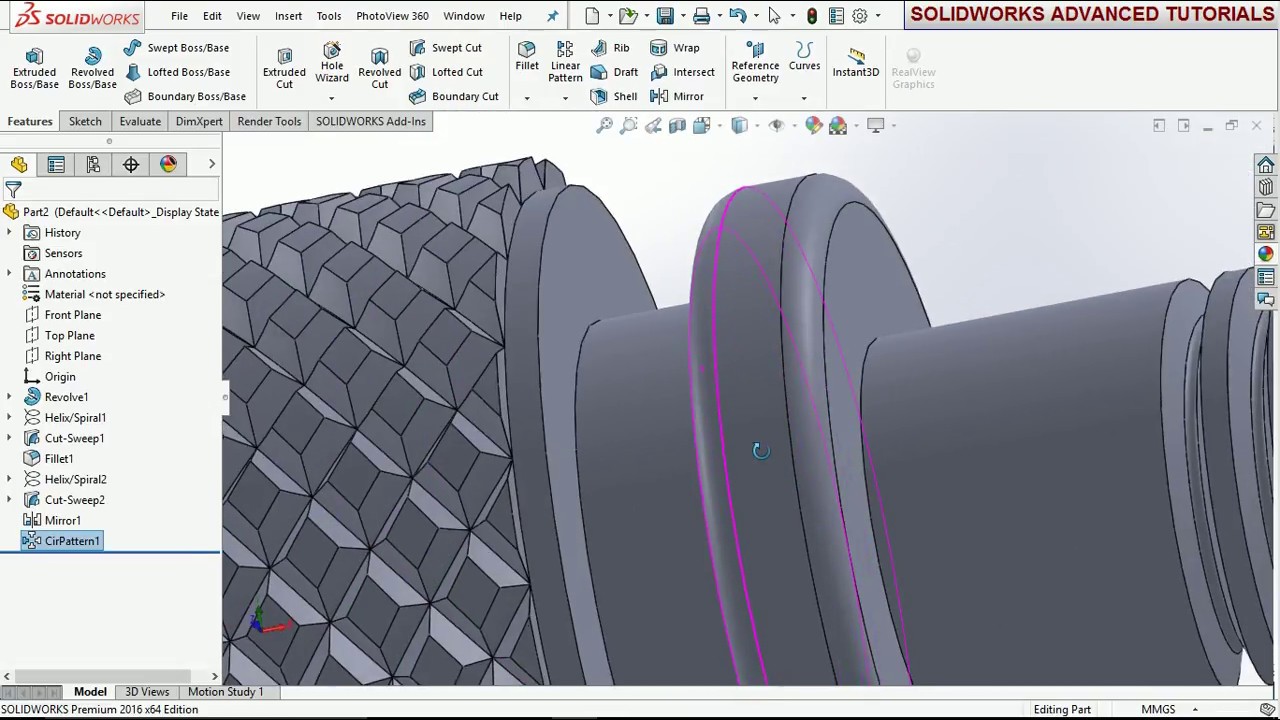Activate the Revolved Cut tool
Screen dimensions: 1280x720
pyautogui.click(x=380, y=68)
